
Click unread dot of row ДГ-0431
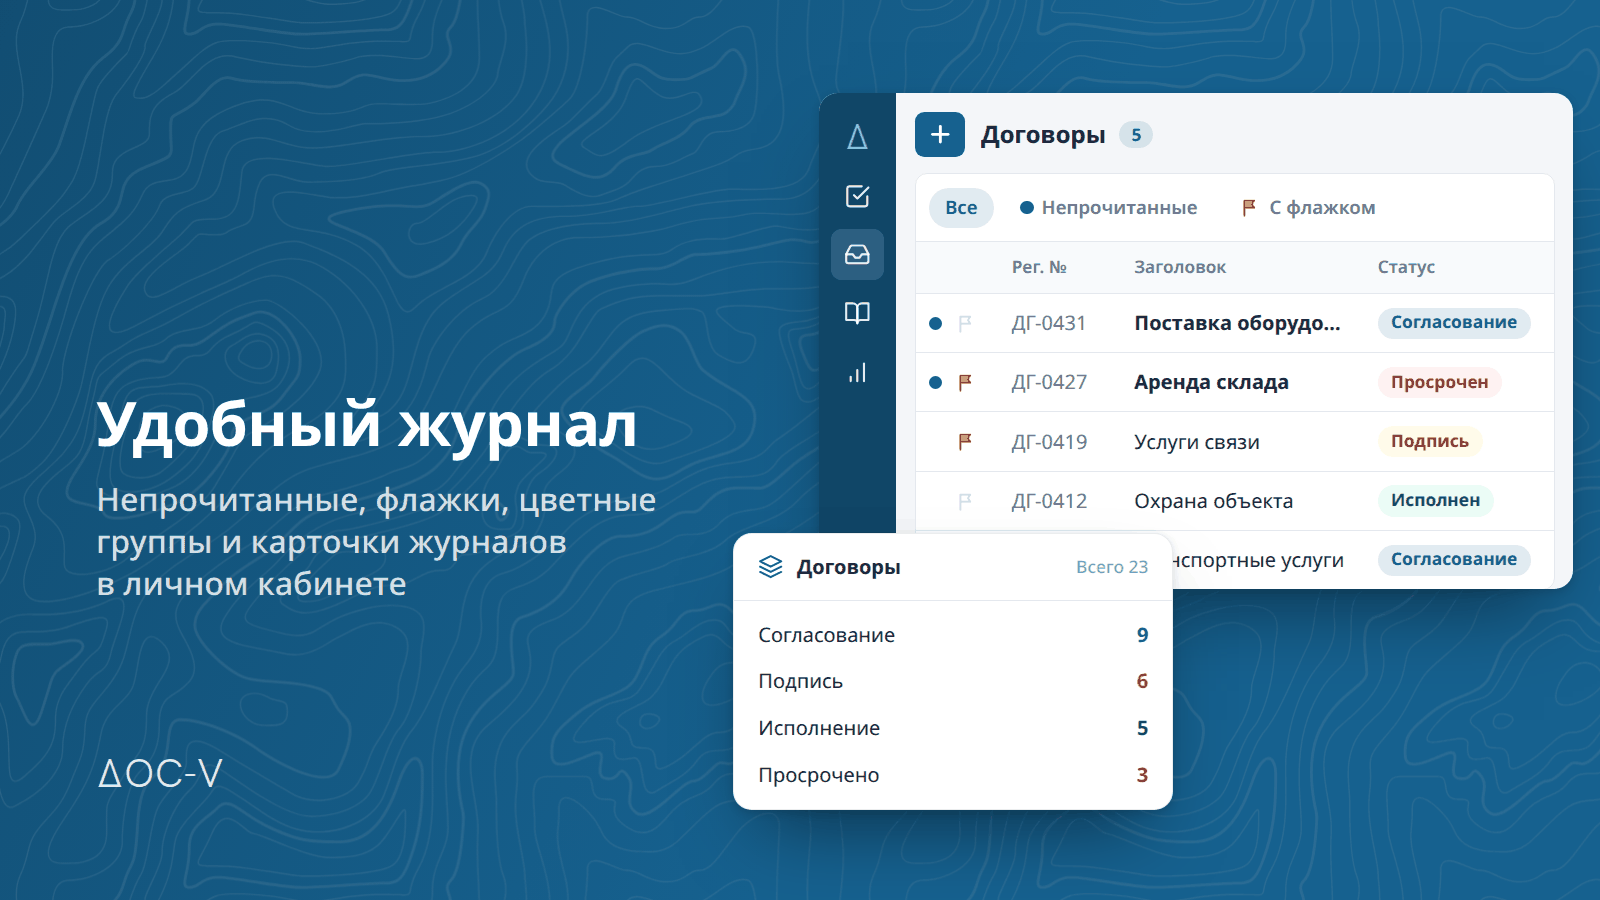click(935, 323)
